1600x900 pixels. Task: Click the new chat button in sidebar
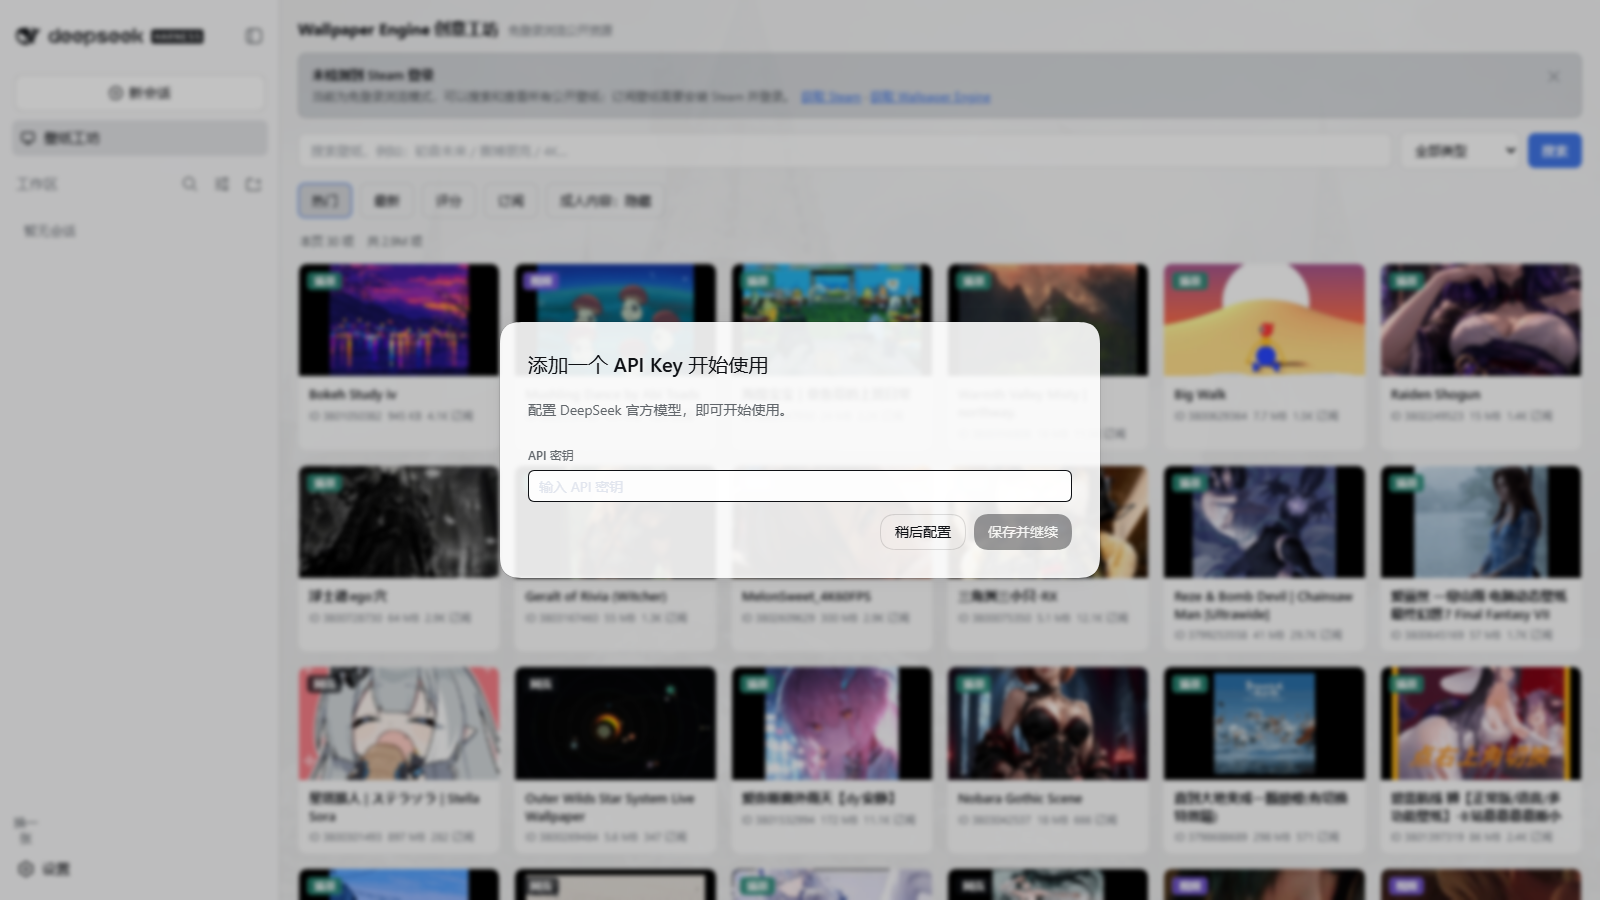point(140,93)
